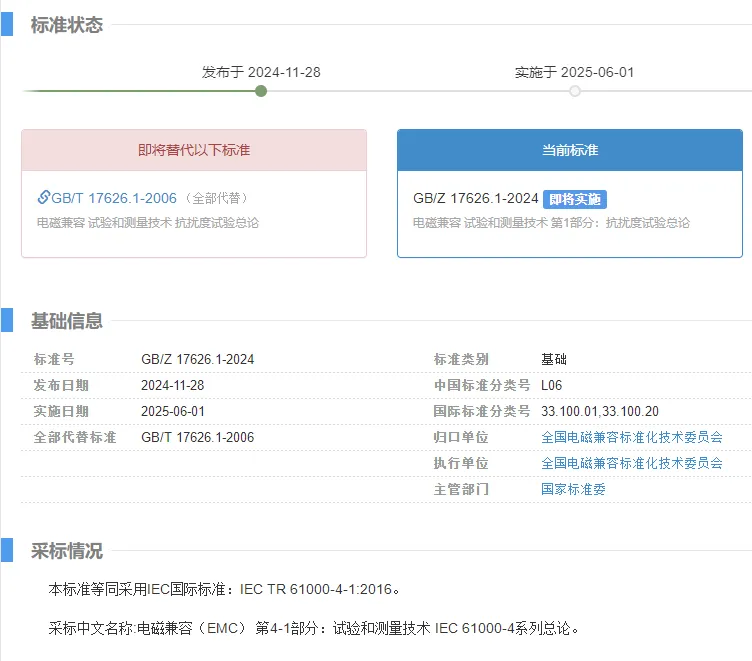
Task: Click the 基础信息 section heading
Action: (x=67, y=321)
